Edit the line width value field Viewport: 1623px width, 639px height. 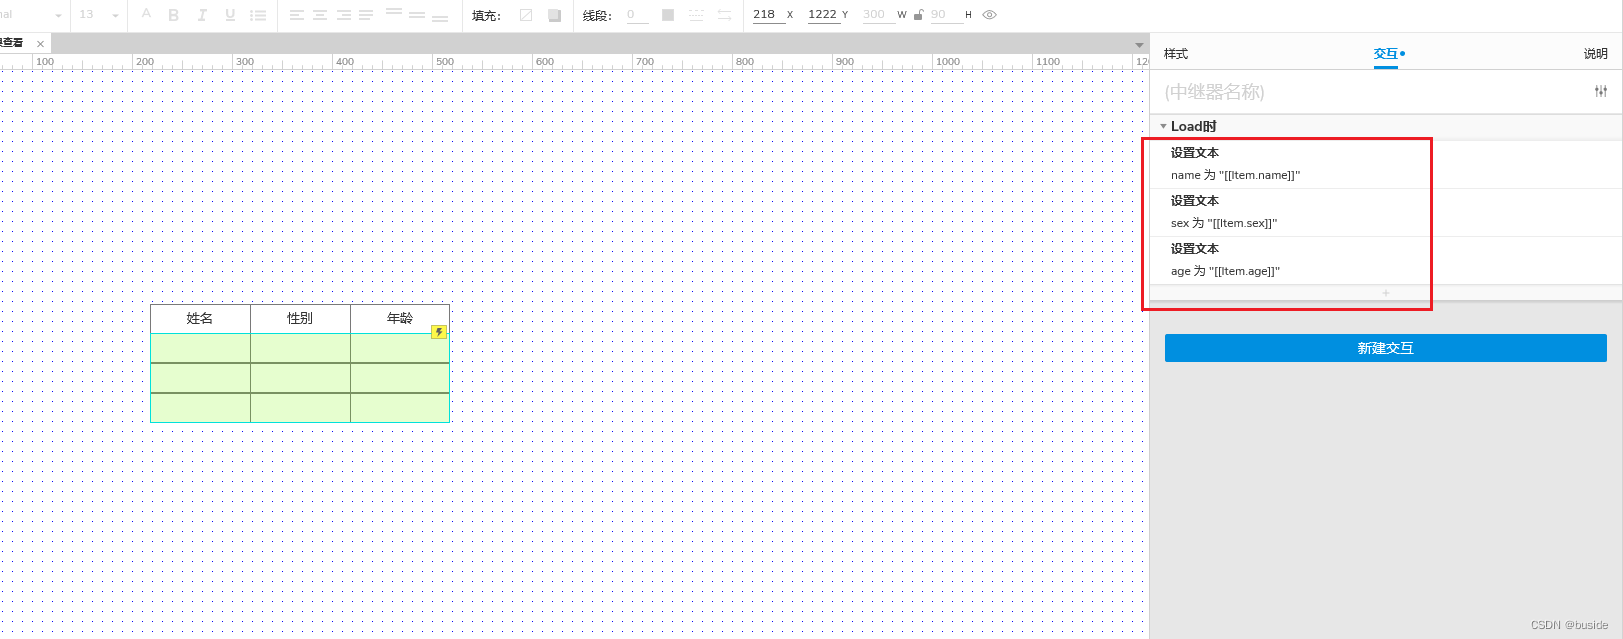(637, 15)
